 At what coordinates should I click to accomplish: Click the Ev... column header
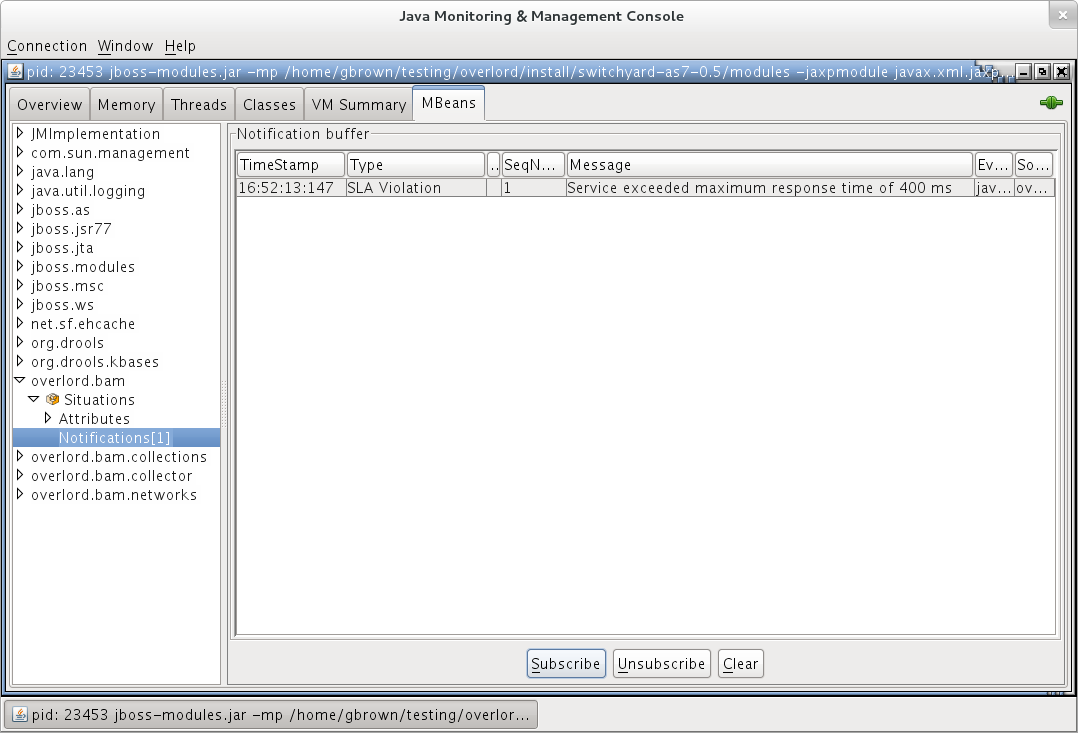click(993, 165)
